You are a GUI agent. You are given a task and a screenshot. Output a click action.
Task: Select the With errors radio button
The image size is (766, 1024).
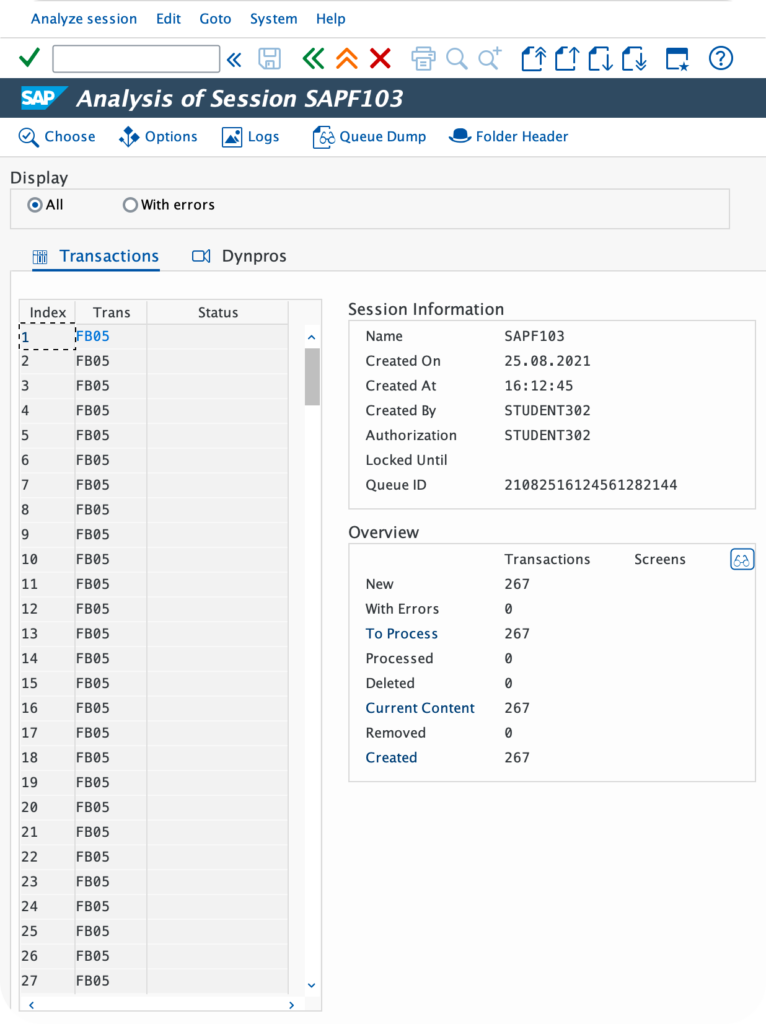click(130, 205)
